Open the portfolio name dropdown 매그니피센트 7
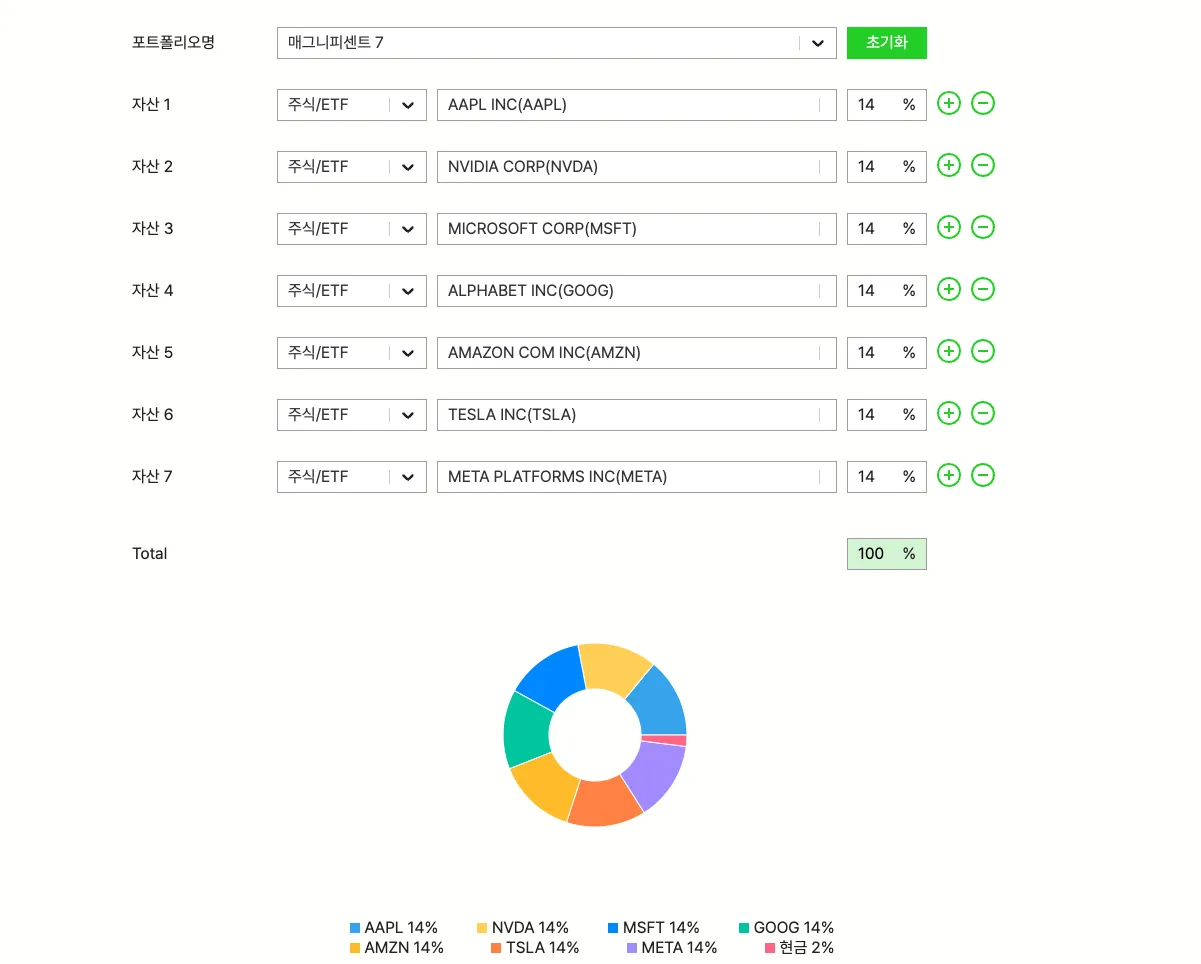 click(x=556, y=43)
